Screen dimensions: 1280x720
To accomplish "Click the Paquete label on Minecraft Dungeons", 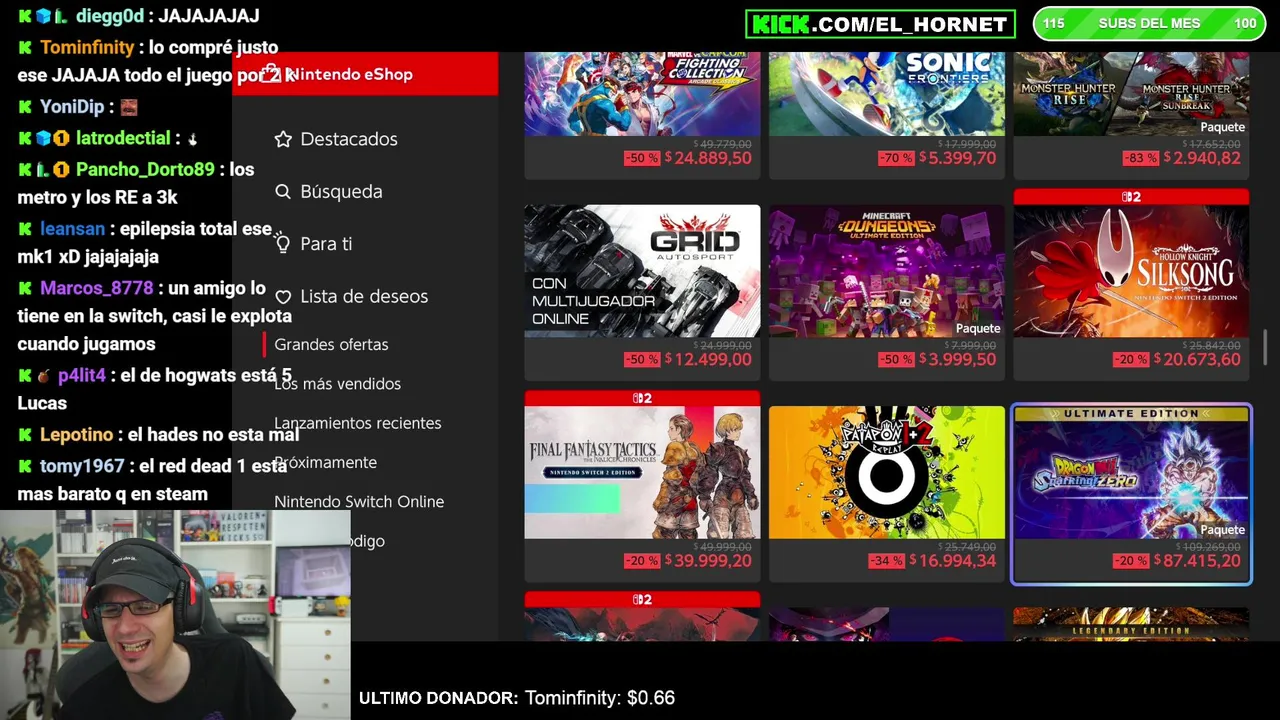I will pyautogui.click(x=978, y=328).
